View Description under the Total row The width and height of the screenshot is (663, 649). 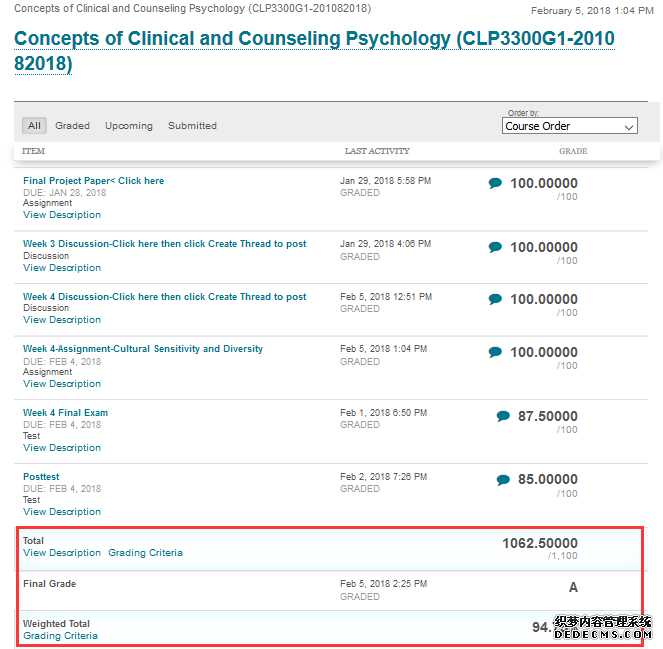tap(62, 553)
